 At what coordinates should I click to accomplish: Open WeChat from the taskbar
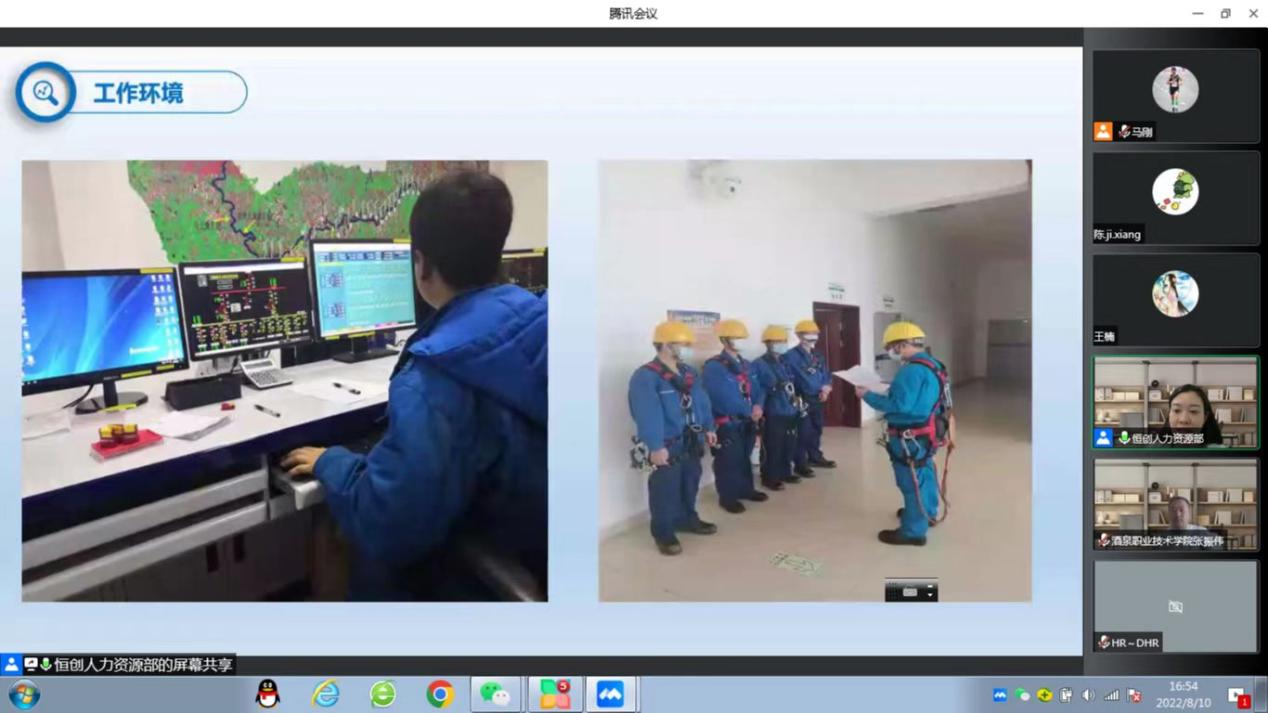[496, 694]
